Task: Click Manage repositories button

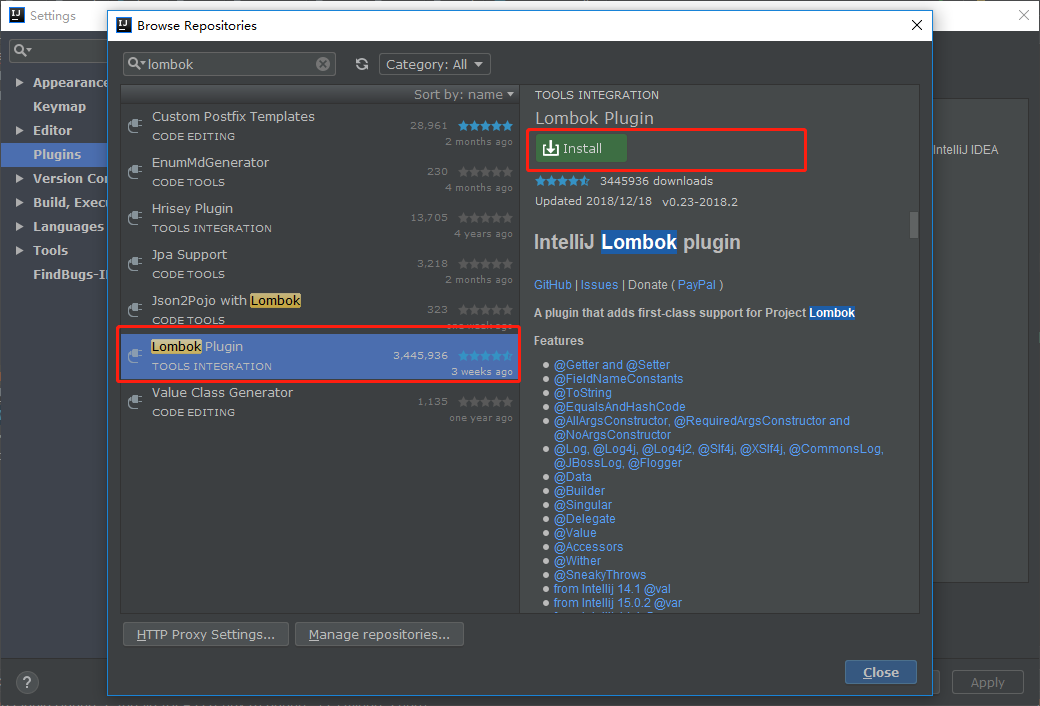Action: tap(379, 634)
